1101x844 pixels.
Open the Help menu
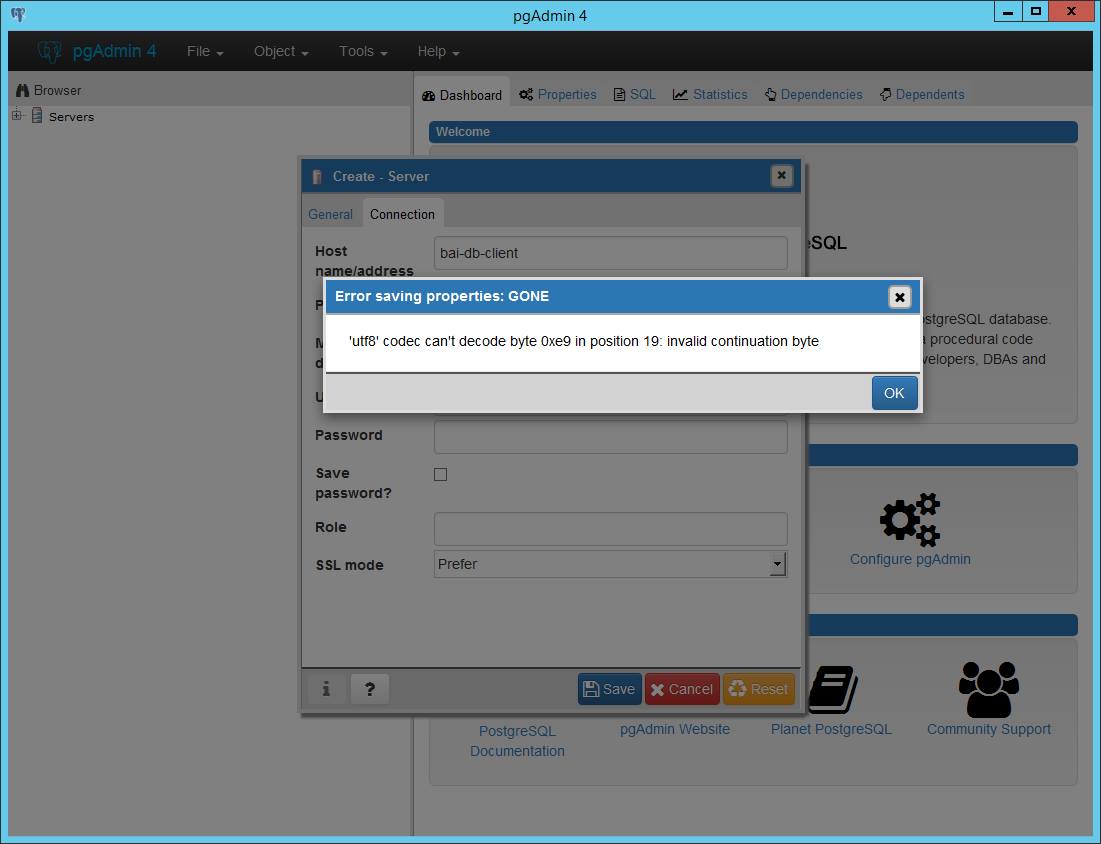click(x=438, y=51)
